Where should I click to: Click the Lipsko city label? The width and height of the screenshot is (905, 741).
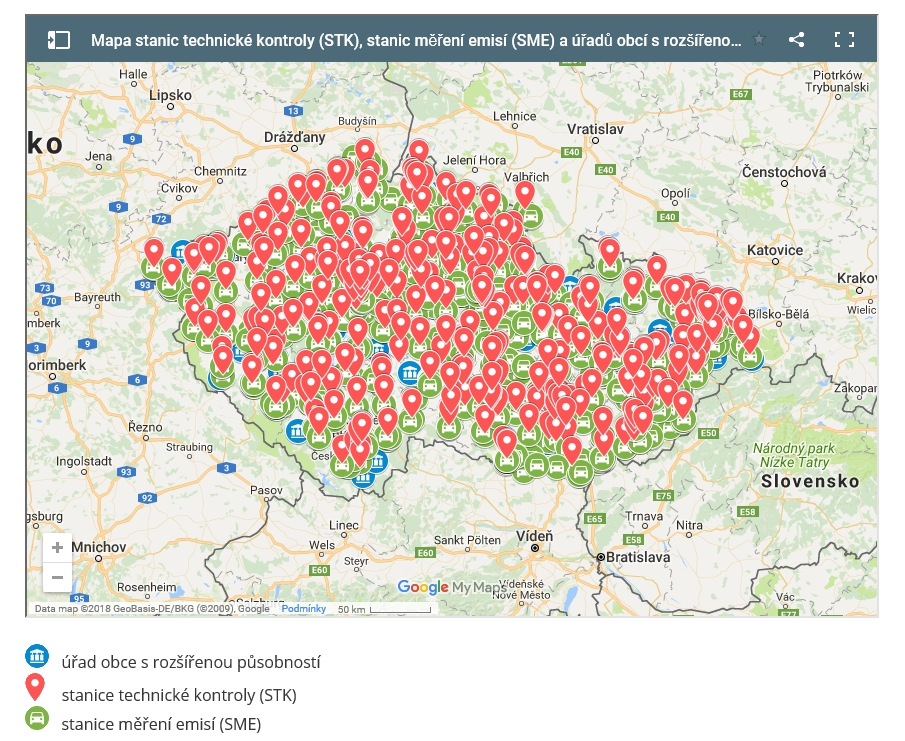tap(170, 95)
